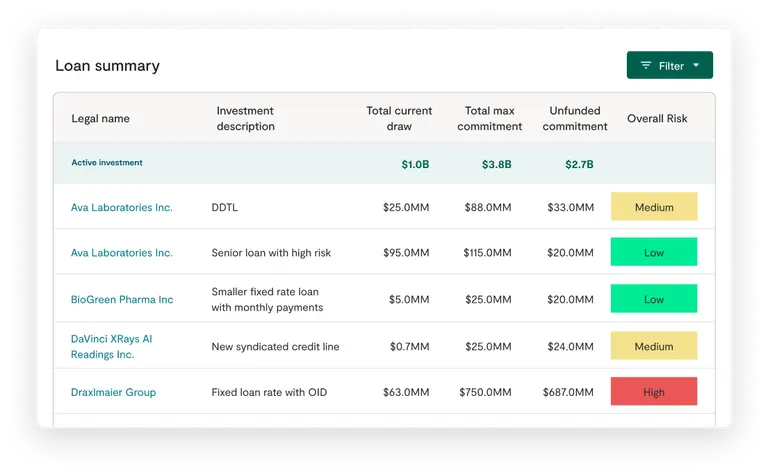Image resolution: width=768 pixels, height=473 pixels.
Task: Click the DDTL investment description cell
Action: 225,208
